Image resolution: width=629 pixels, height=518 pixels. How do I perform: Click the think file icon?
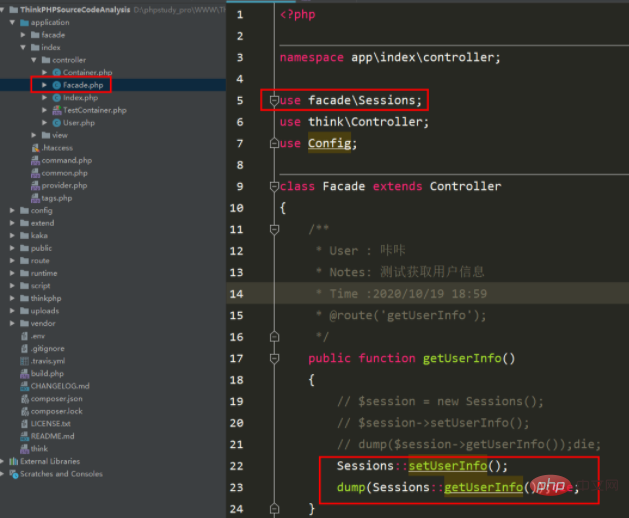coord(24,449)
